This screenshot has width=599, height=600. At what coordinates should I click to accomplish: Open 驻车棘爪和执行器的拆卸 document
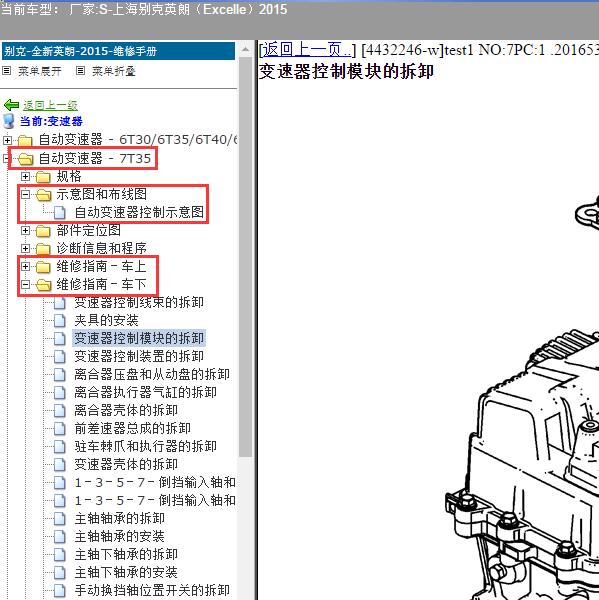pyautogui.click(x=145, y=446)
